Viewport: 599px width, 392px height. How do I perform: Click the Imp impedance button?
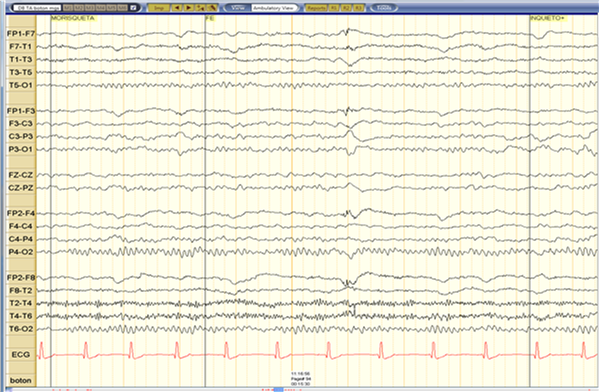[x=159, y=8]
